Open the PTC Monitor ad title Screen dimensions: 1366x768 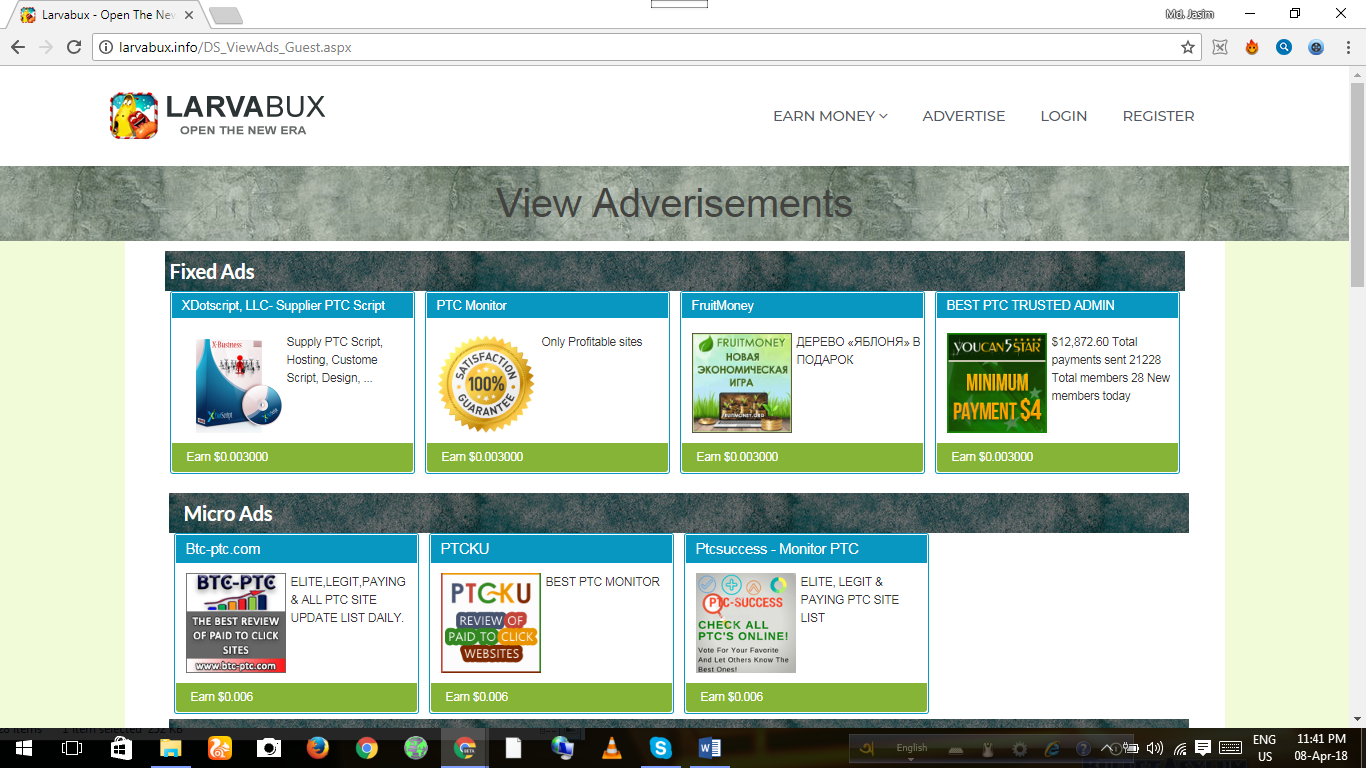(472, 305)
